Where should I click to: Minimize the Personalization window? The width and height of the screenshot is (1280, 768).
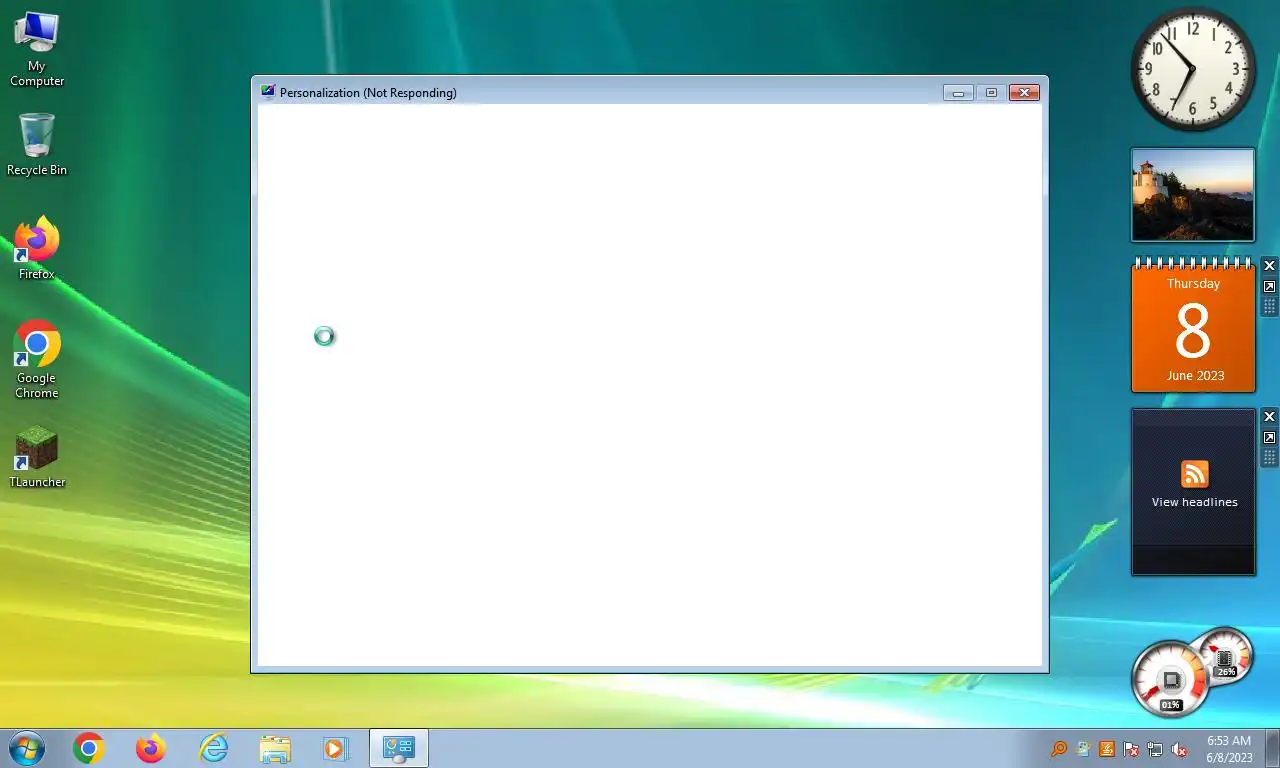958,92
